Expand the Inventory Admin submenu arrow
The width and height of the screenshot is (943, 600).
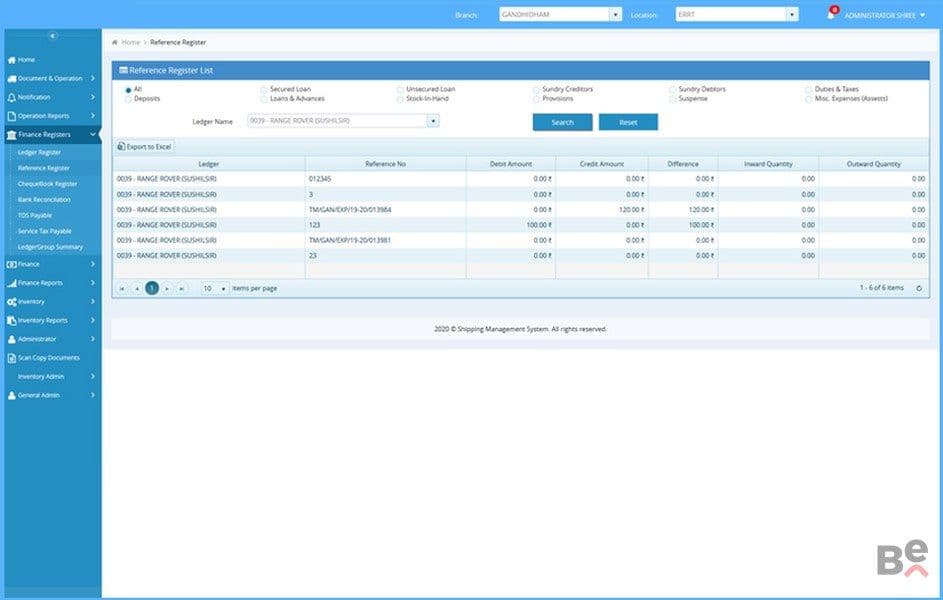pyautogui.click(x=93, y=376)
